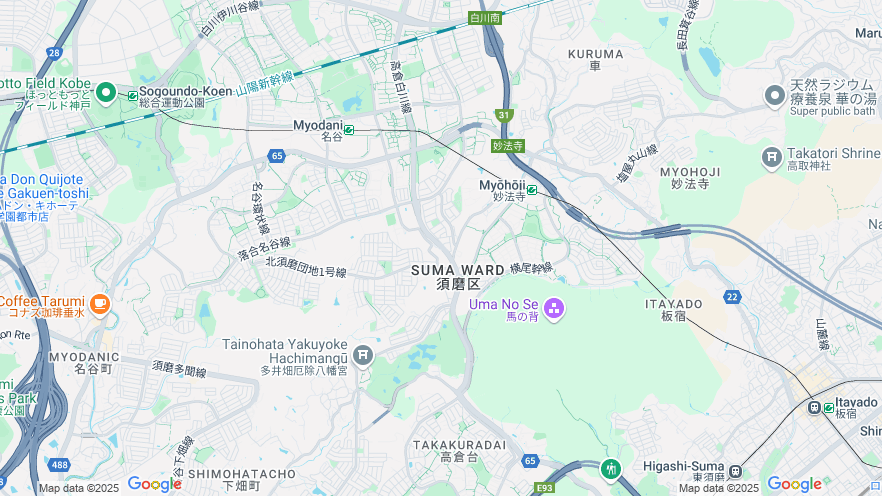882x496 pixels.
Task: Click the green 白川南 interchange sign
Action: pos(485,18)
